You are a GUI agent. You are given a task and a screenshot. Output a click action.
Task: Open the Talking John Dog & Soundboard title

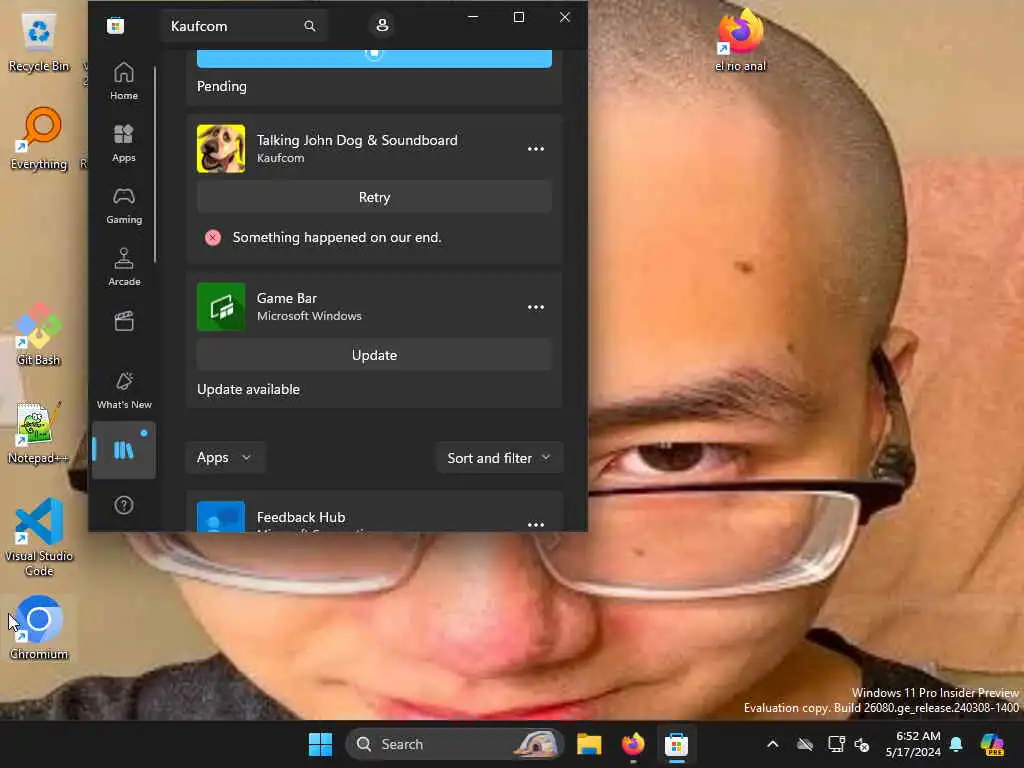357,140
